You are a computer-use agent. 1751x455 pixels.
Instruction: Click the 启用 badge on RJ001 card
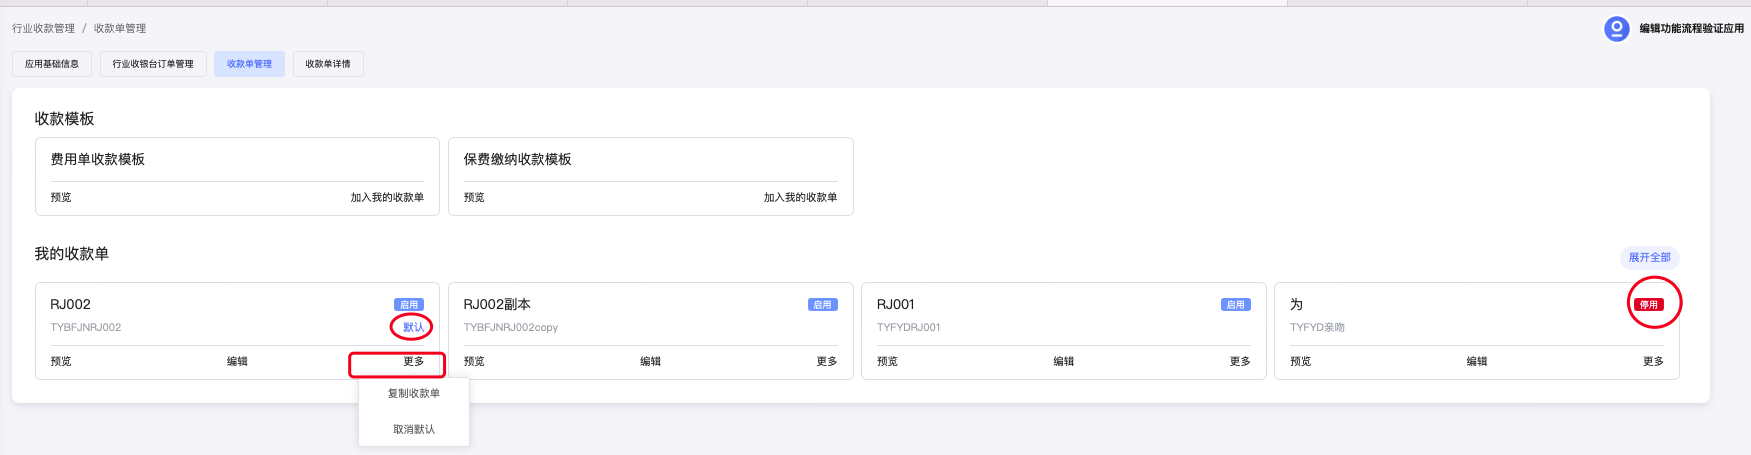pyautogui.click(x=1235, y=305)
